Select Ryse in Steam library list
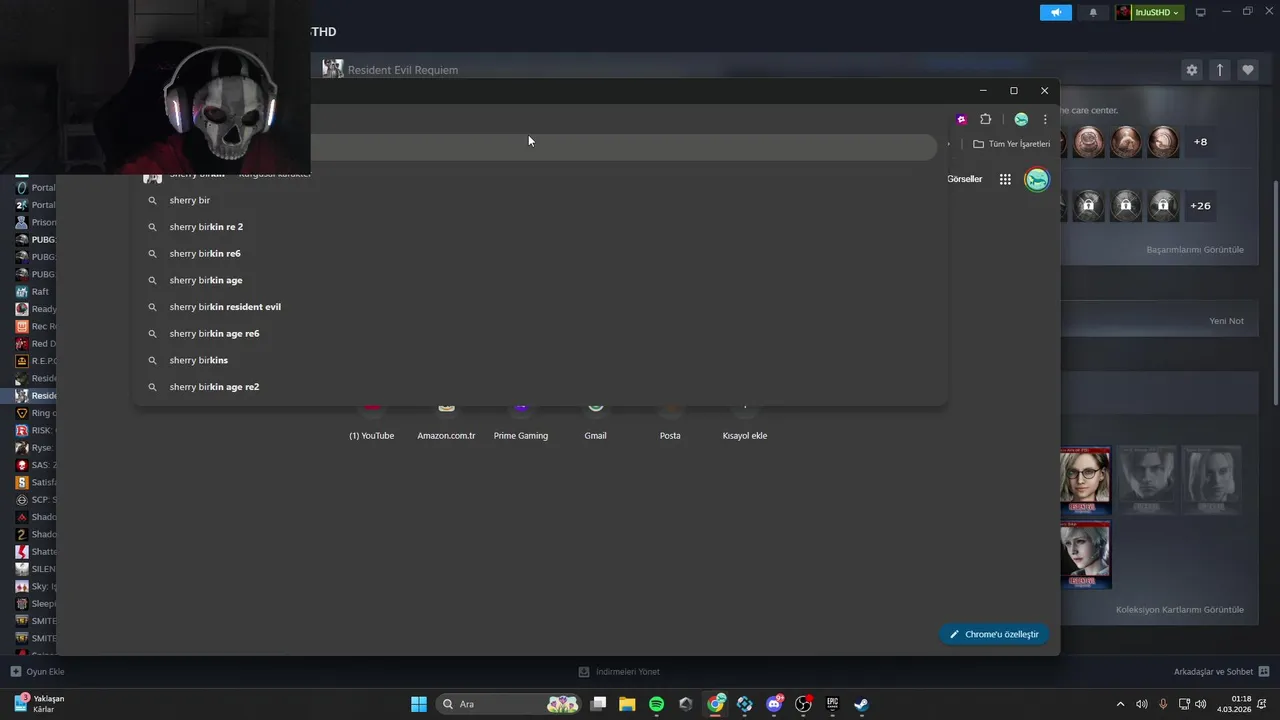The width and height of the screenshot is (1280, 720). [x=34, y=448]
